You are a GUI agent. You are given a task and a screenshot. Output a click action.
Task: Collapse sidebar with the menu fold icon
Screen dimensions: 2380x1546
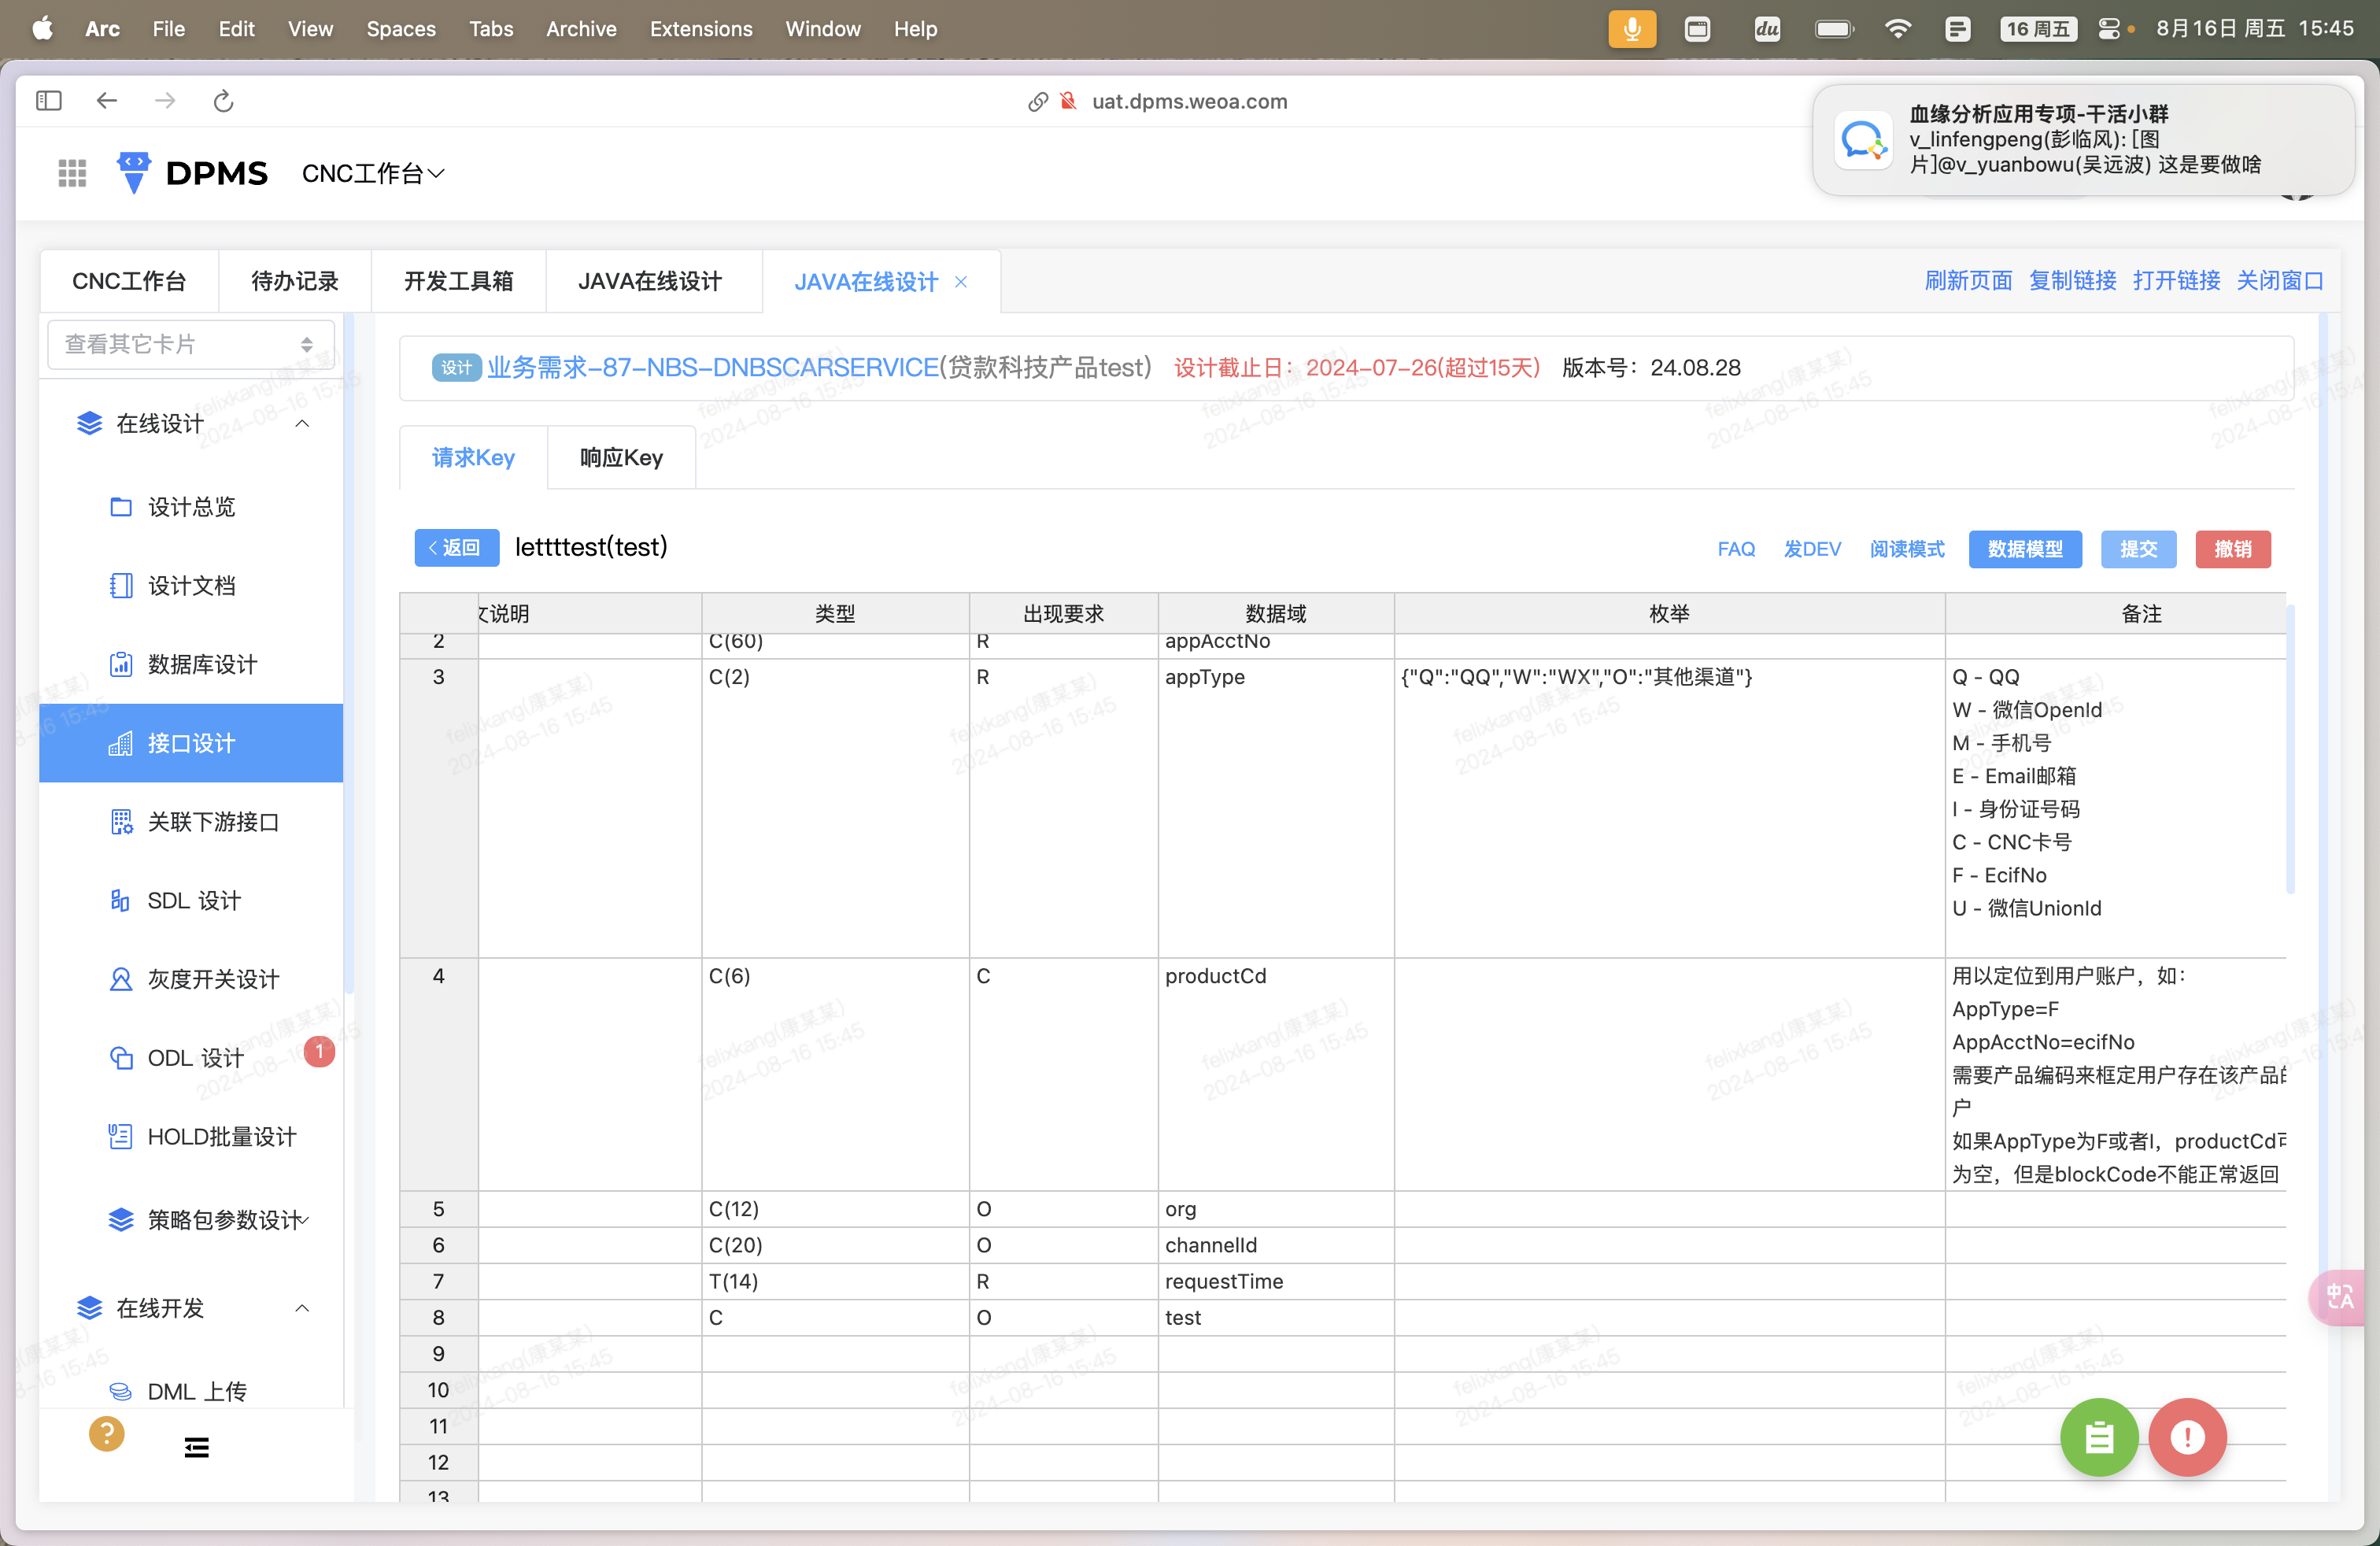(197, 1447)
